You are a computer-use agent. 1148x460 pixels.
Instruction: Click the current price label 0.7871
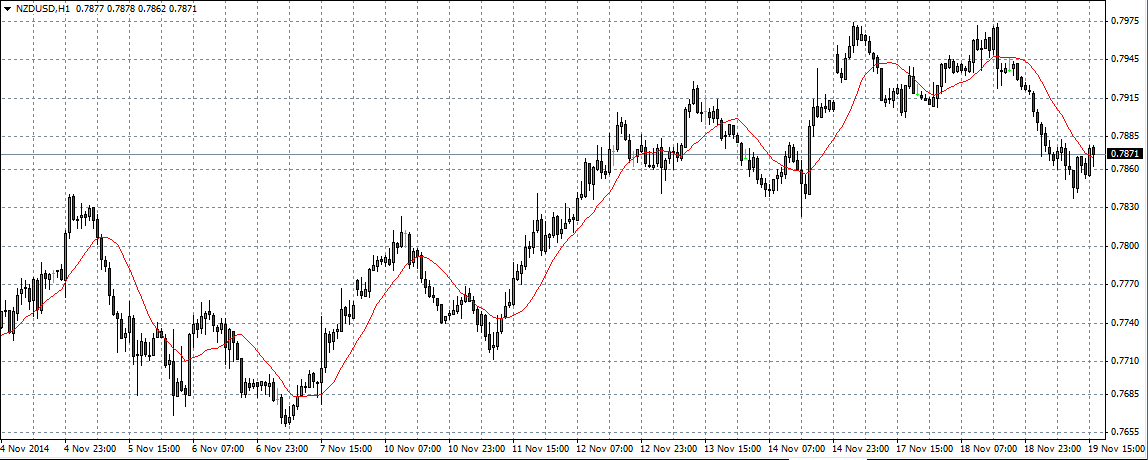click(x=1124, y=154)
